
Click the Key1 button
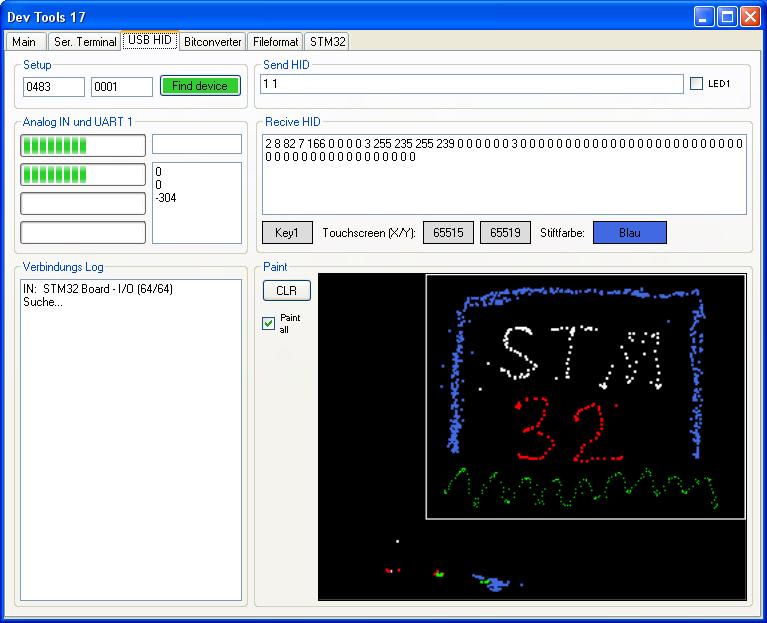[x=287, y=232]
